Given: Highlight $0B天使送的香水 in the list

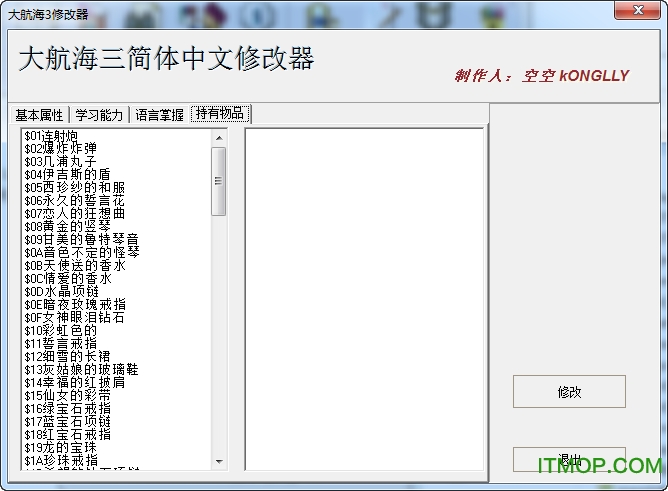Looking at the screenshot, I should pos(75,265).
